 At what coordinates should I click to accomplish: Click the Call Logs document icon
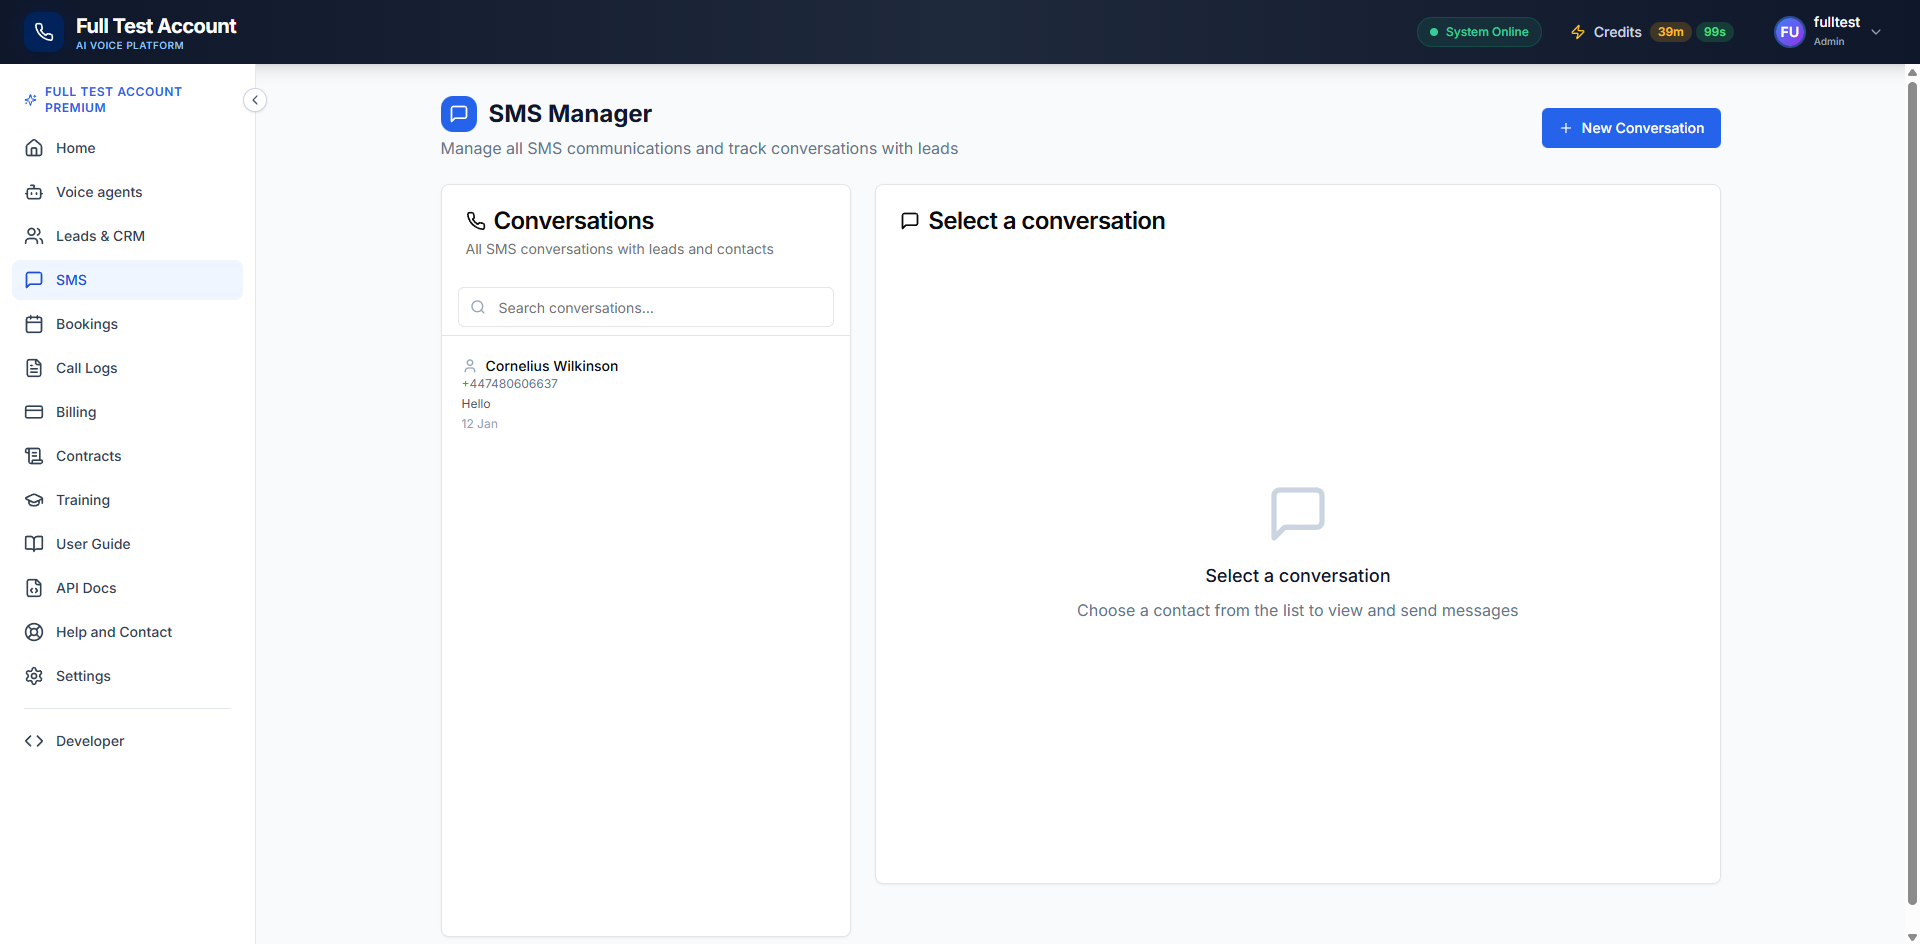click(34, 368)
